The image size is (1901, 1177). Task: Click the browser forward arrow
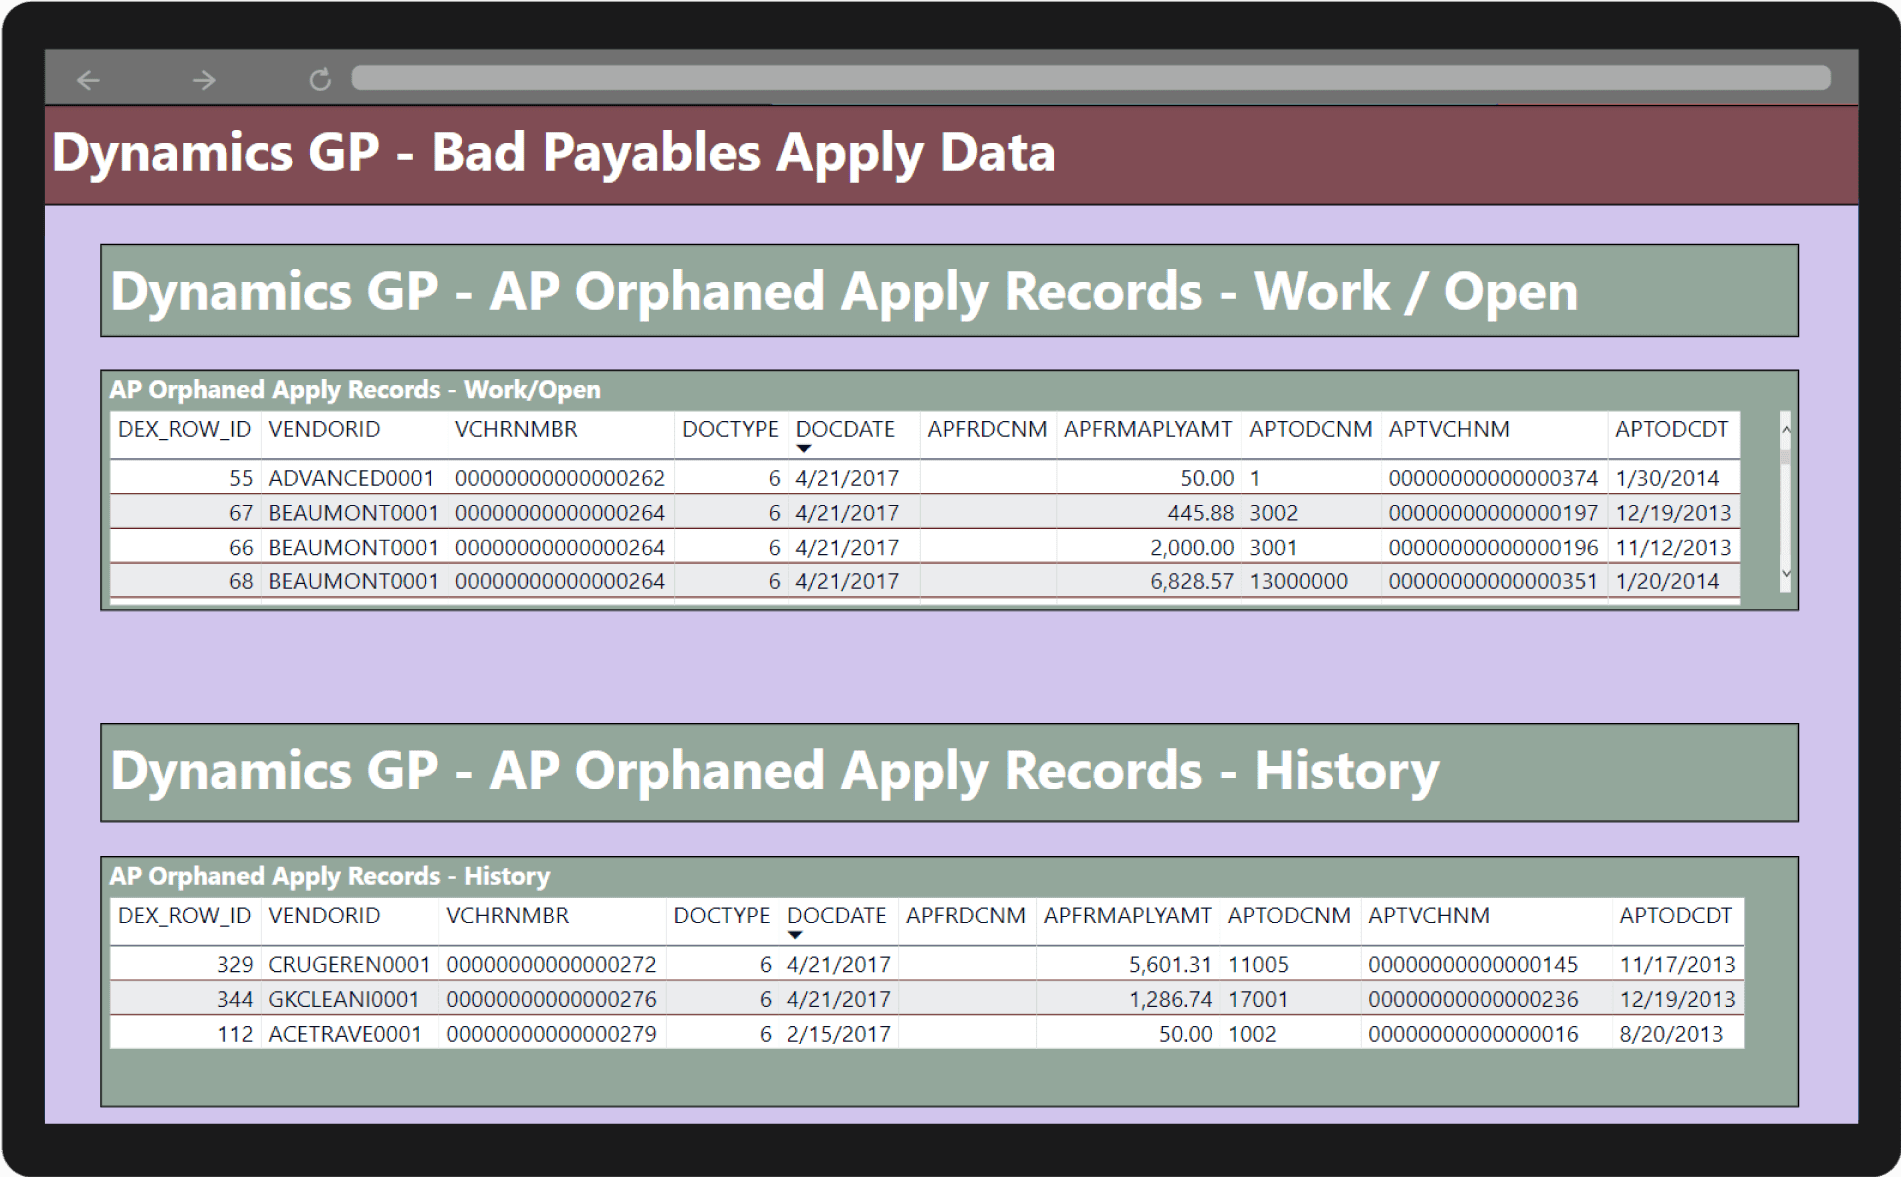tap(204, 80)
